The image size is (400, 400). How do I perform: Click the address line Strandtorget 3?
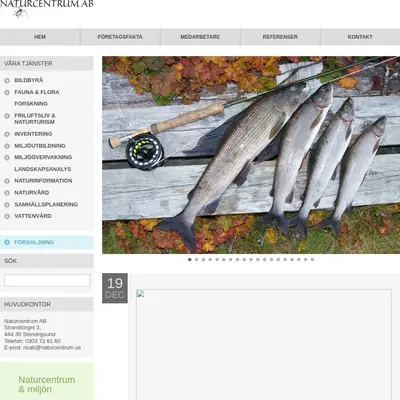[22, 328]
